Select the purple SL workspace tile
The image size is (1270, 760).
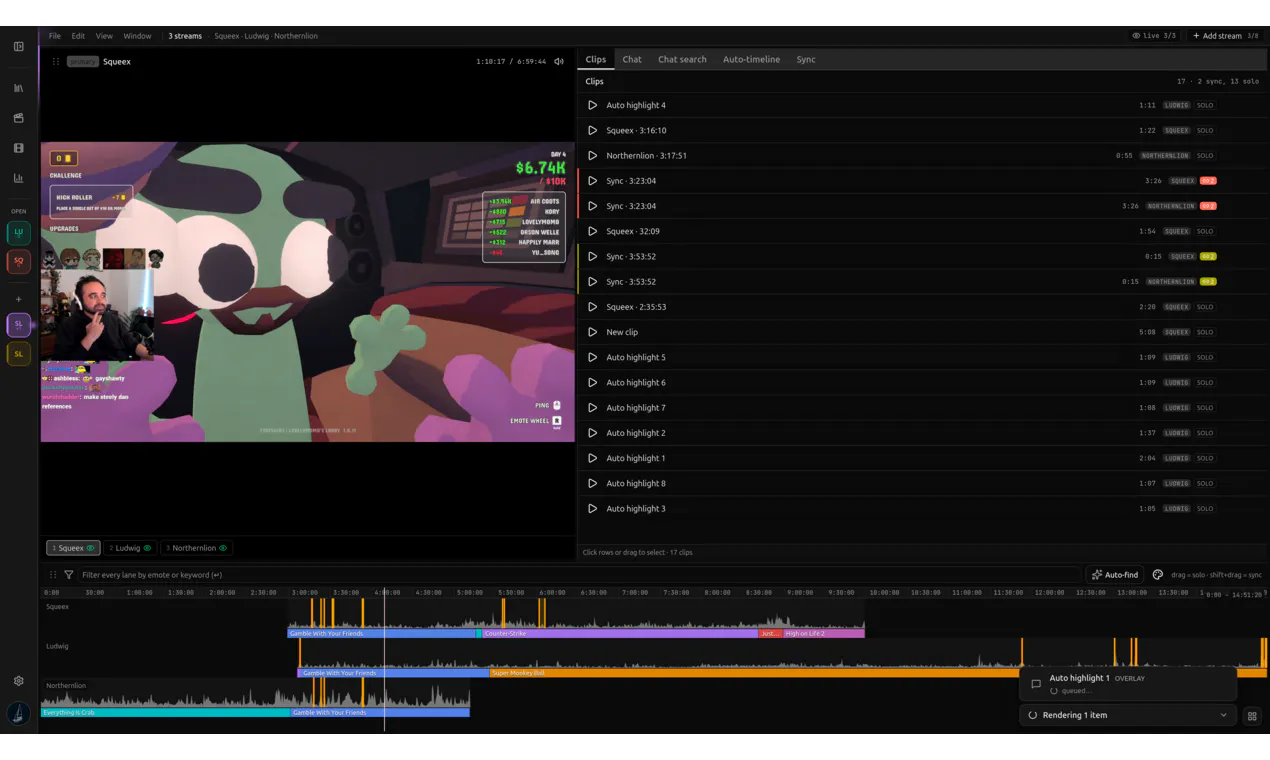pyautogui.click(x=18, y=325)
